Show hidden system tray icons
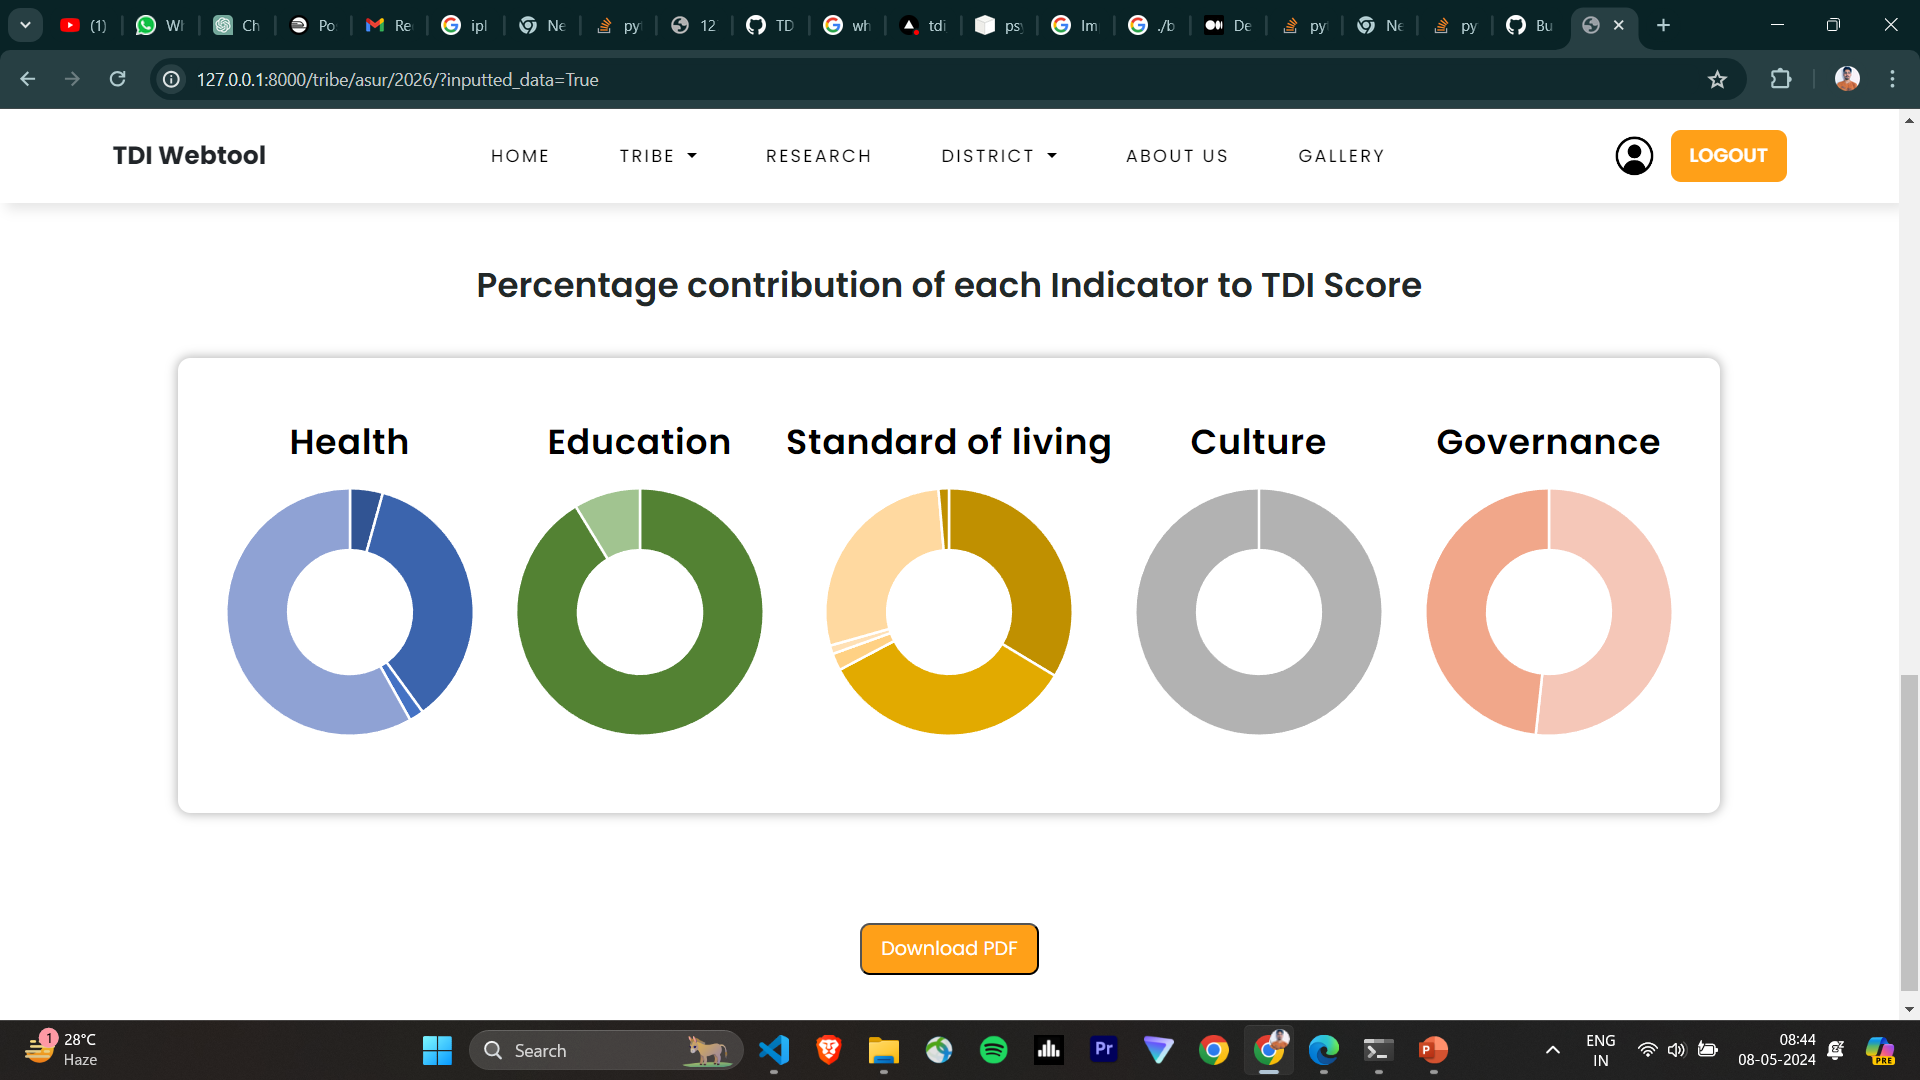The height and width of the screenshot is (1080, 1920). [x=1552, y=1050]
